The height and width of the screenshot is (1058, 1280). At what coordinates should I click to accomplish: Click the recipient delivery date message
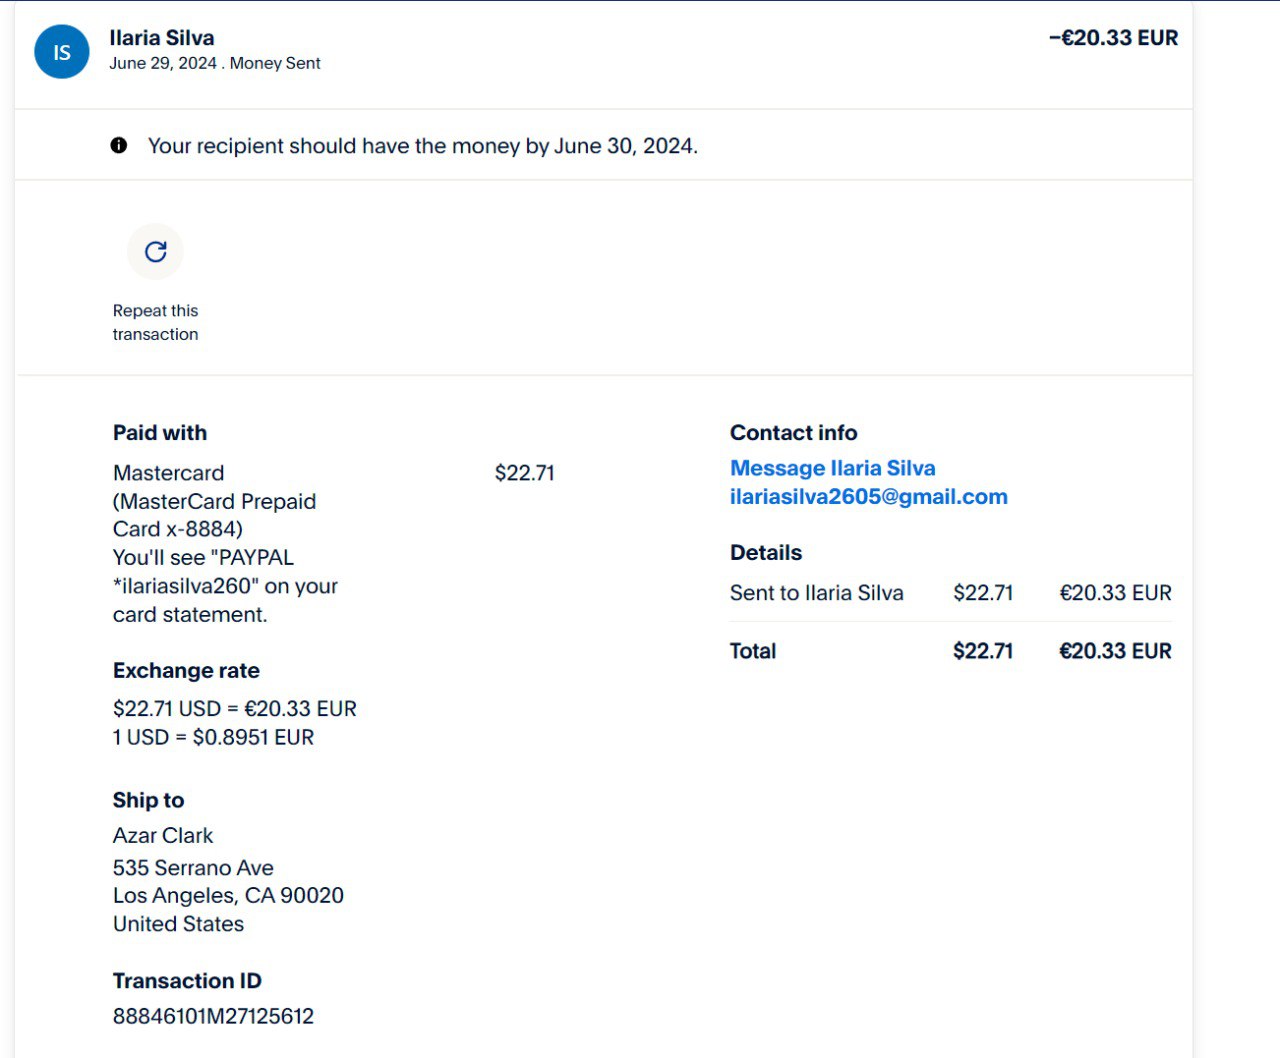pyautogui.click(x=422, y=146)
